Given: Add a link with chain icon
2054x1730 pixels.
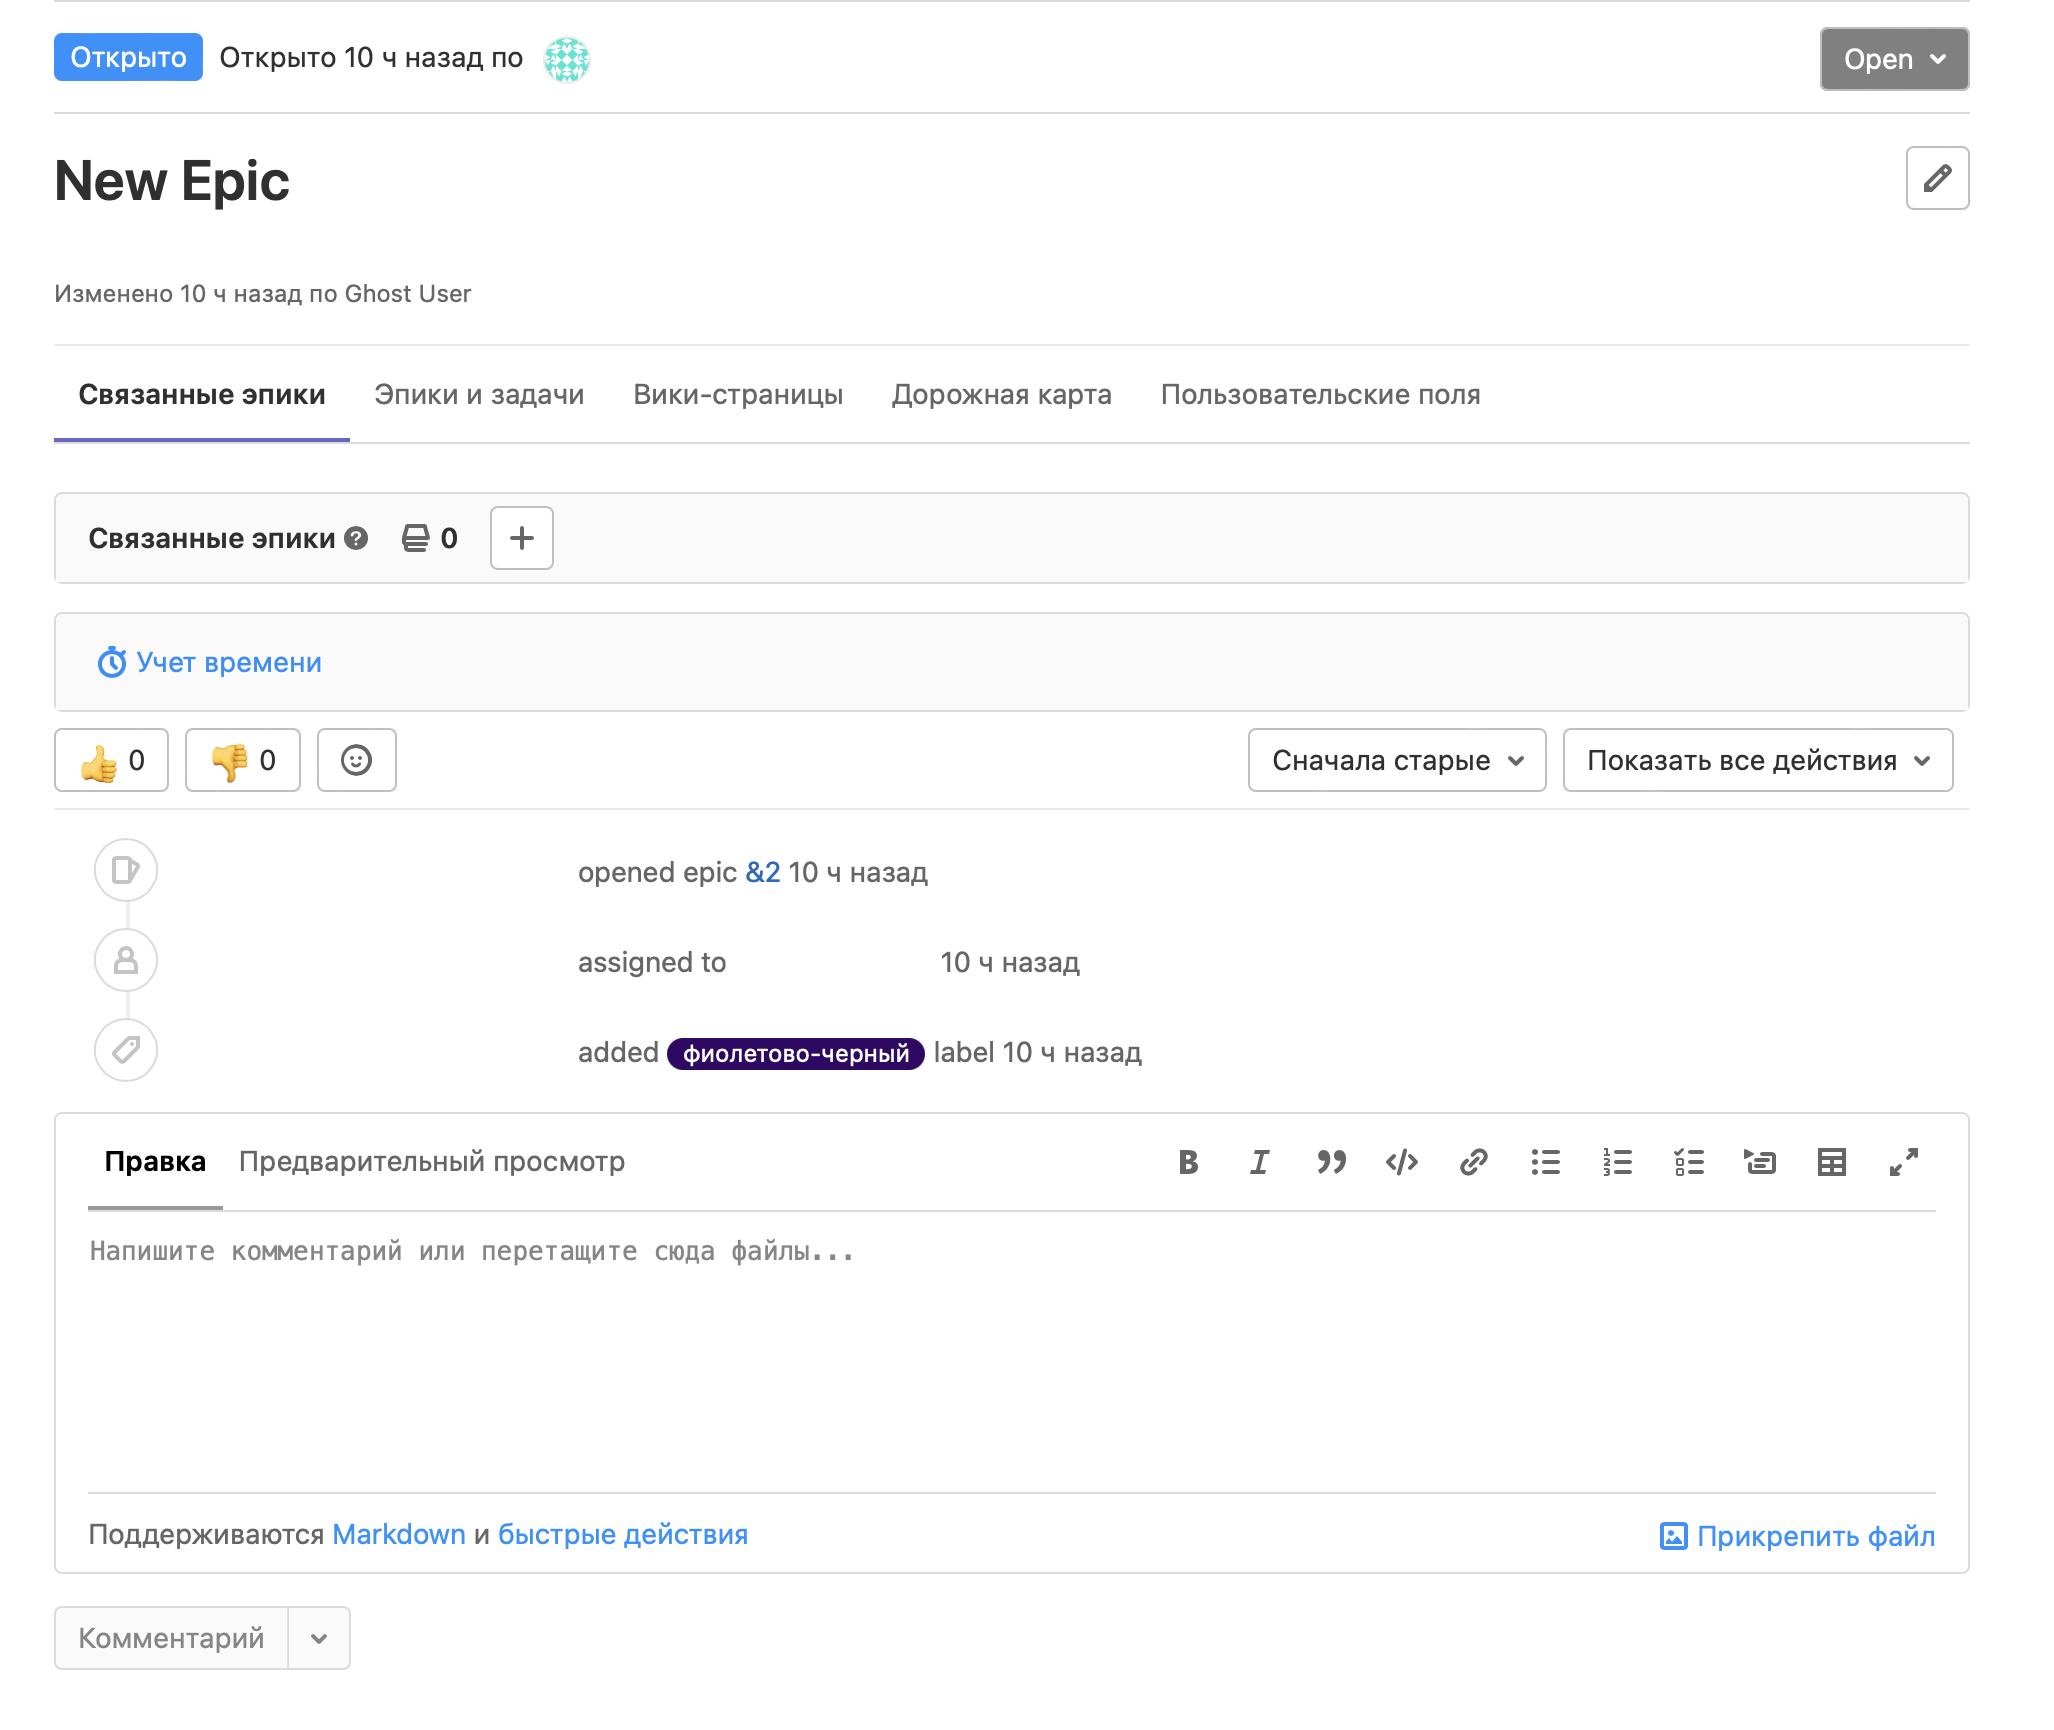Looking at the screenshot, I should 1473,1162.
